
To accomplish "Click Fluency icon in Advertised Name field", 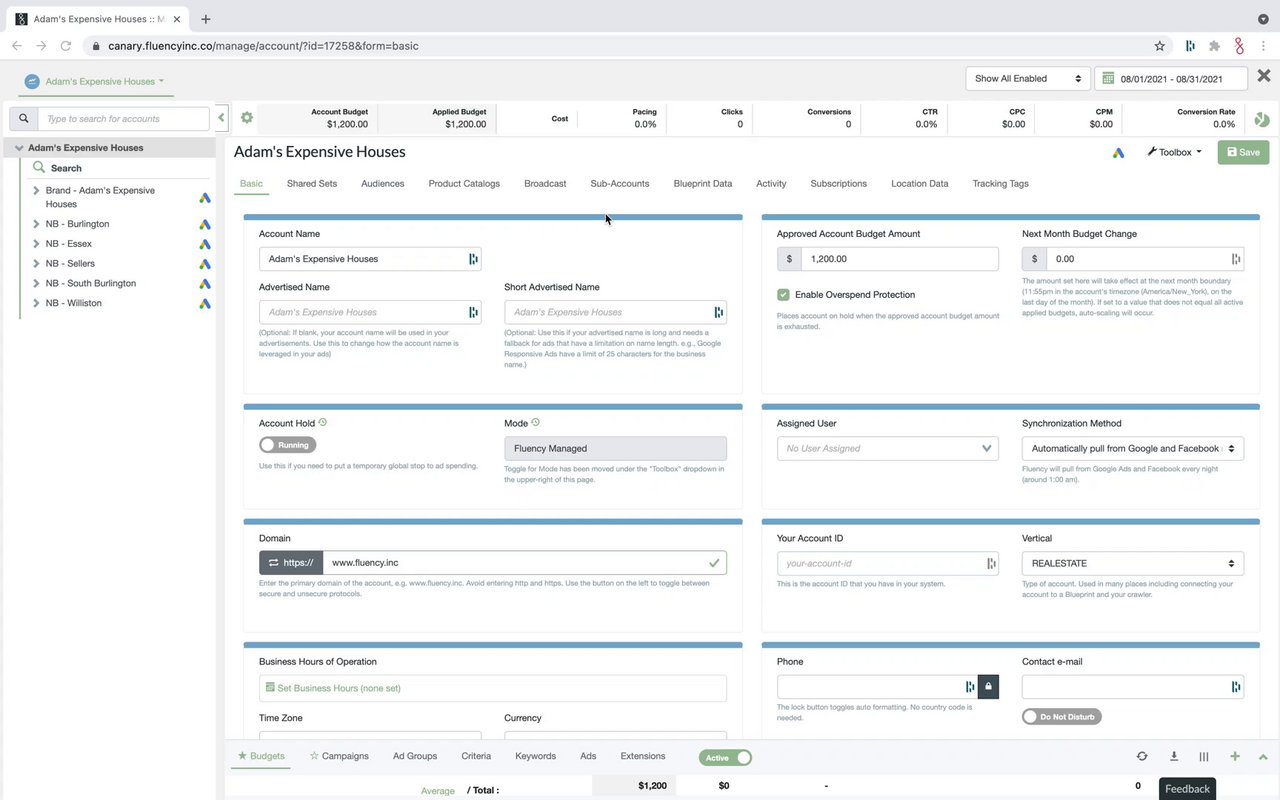I will 473,312.
